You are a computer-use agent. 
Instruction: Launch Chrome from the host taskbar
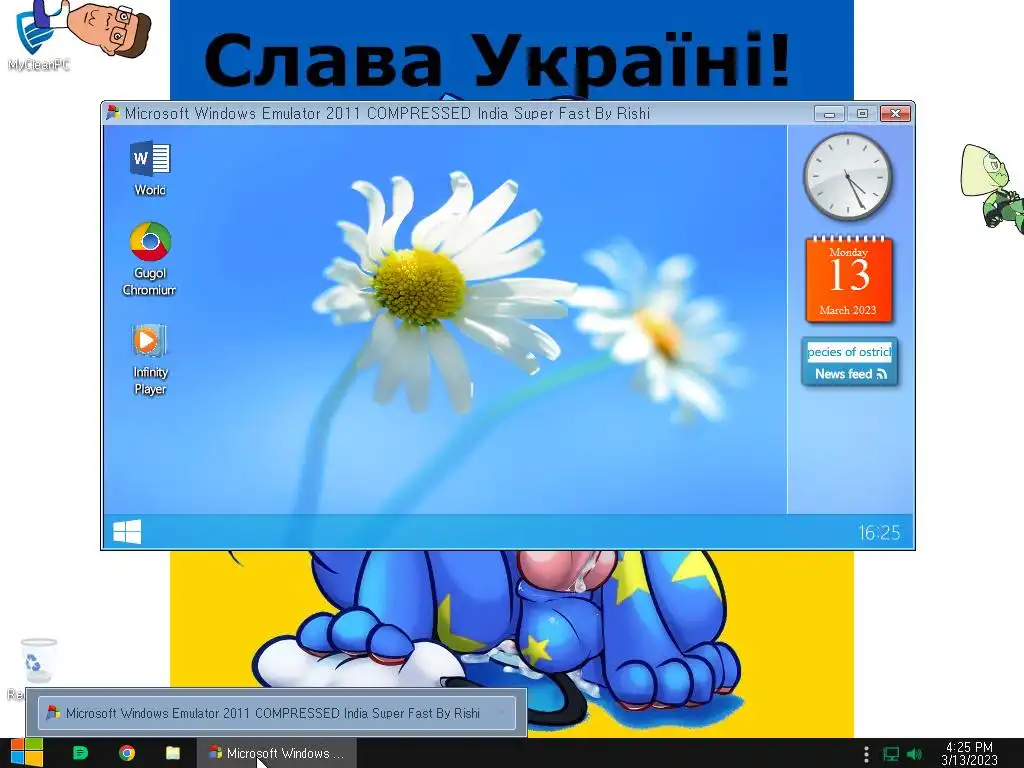(x=127, y=753)
